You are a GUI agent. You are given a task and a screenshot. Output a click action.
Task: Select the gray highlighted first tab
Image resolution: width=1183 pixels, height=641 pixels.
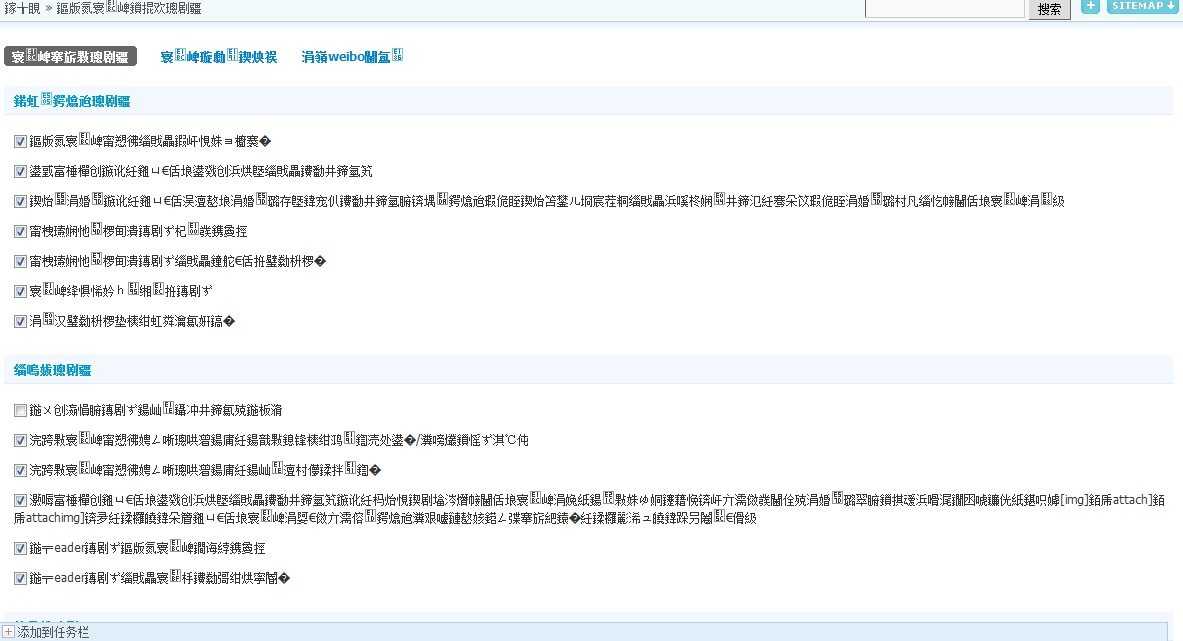pyautogui.click(x=70, y=57)
